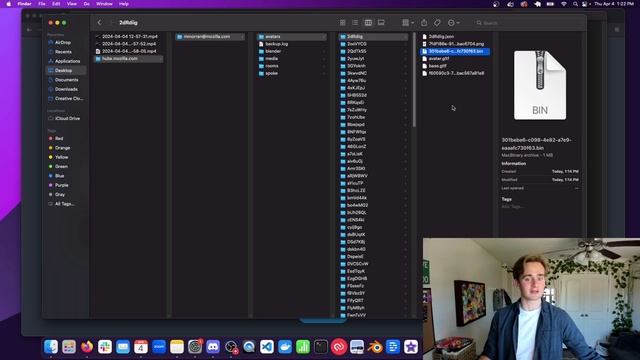Filter by the Orange tag
640x360 pixels.
[62, 148]
